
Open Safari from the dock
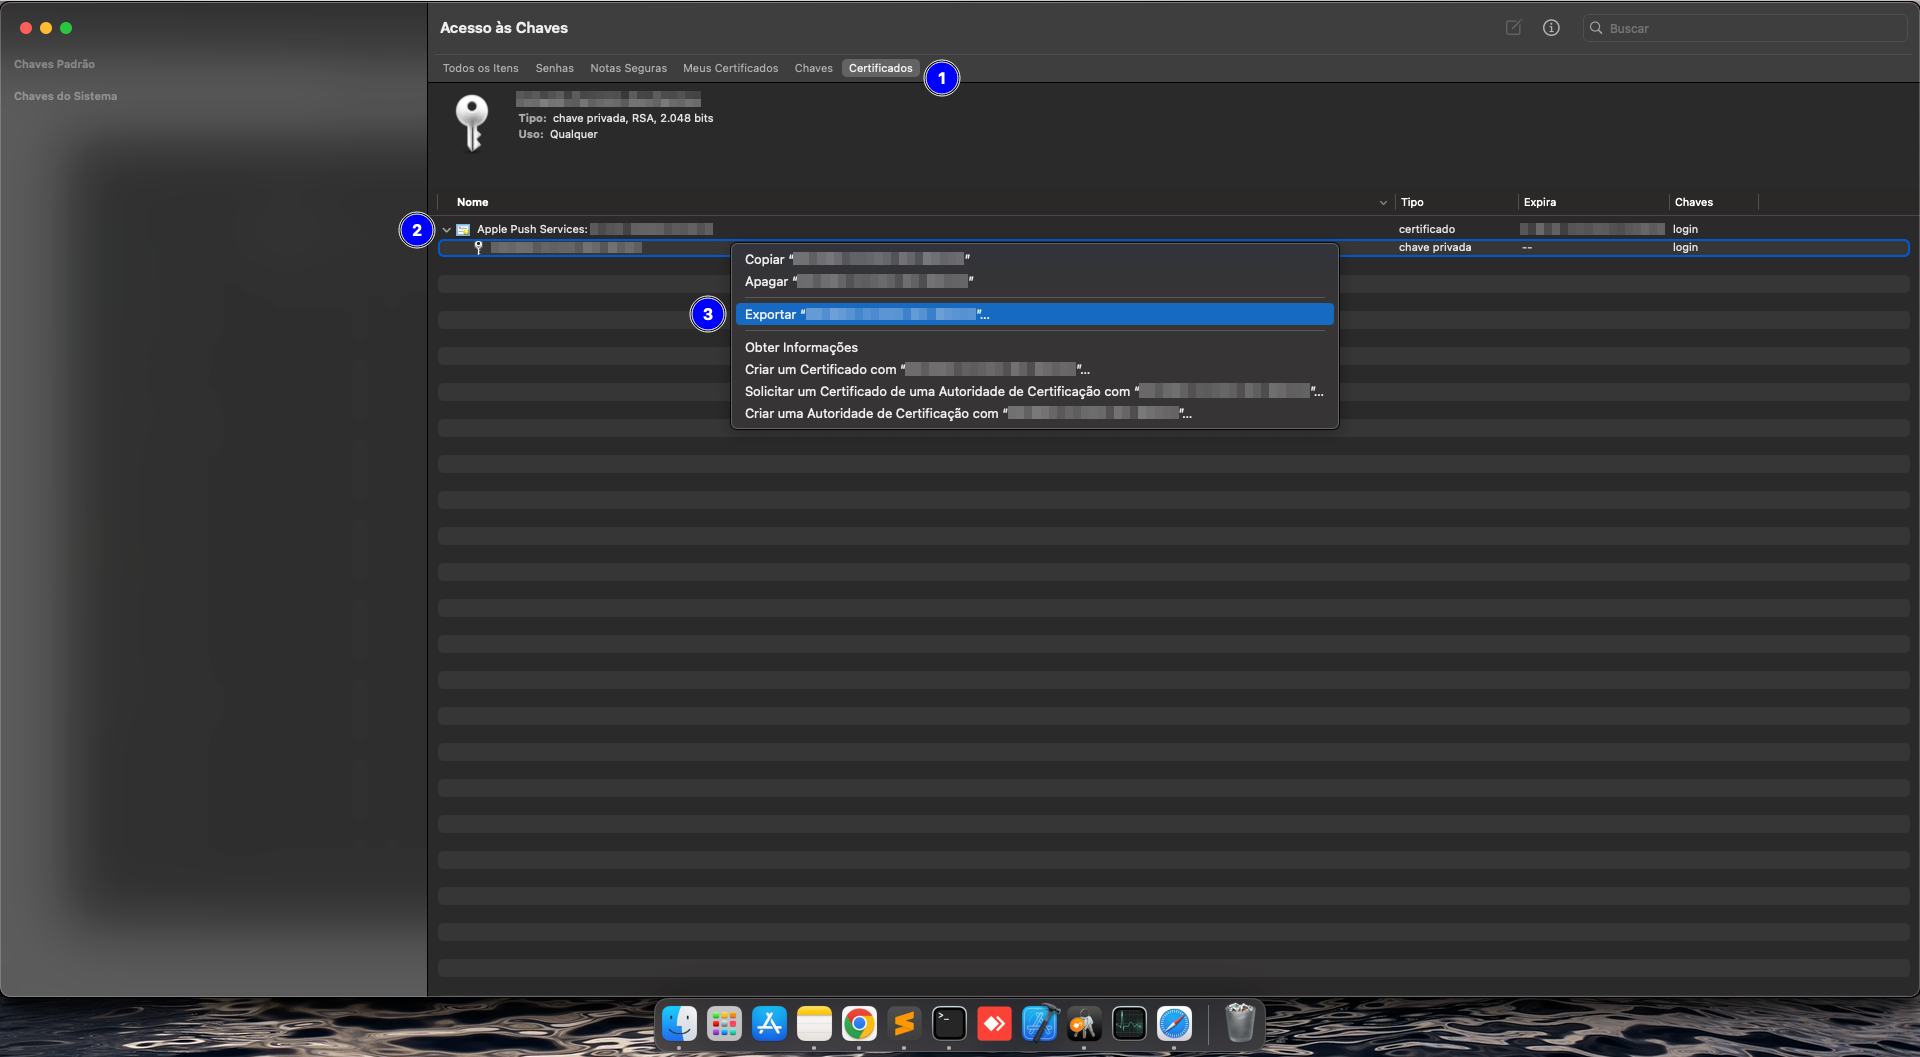tap(1174, 1024)
